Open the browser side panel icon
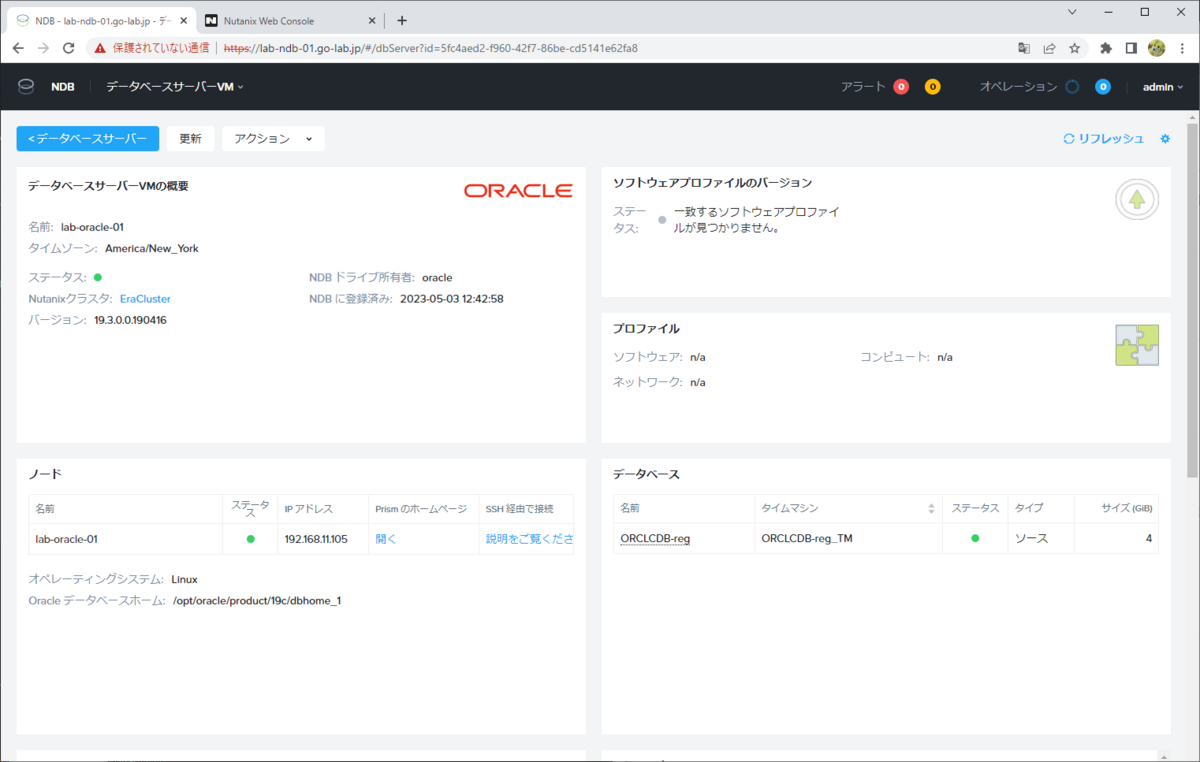The width and height of the screenshot is (1200, 762). (x=1131, y=47)
